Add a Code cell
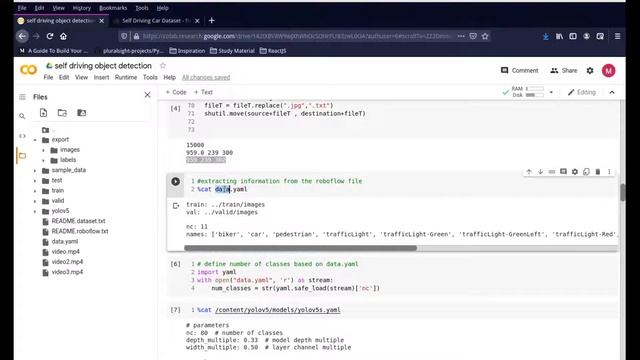The width and height of the screenshot is (640, 360). point(176,92)
